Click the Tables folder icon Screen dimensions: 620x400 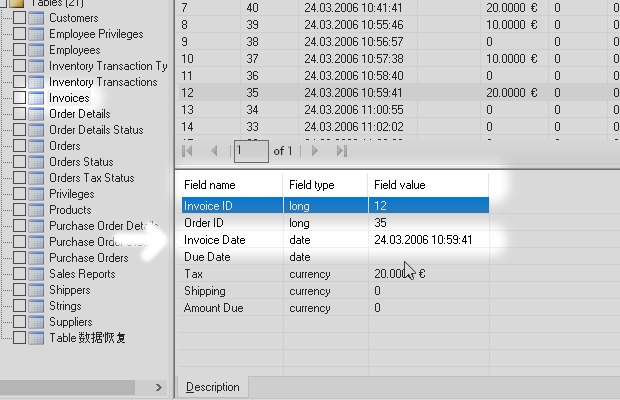(x=15, y=3)
